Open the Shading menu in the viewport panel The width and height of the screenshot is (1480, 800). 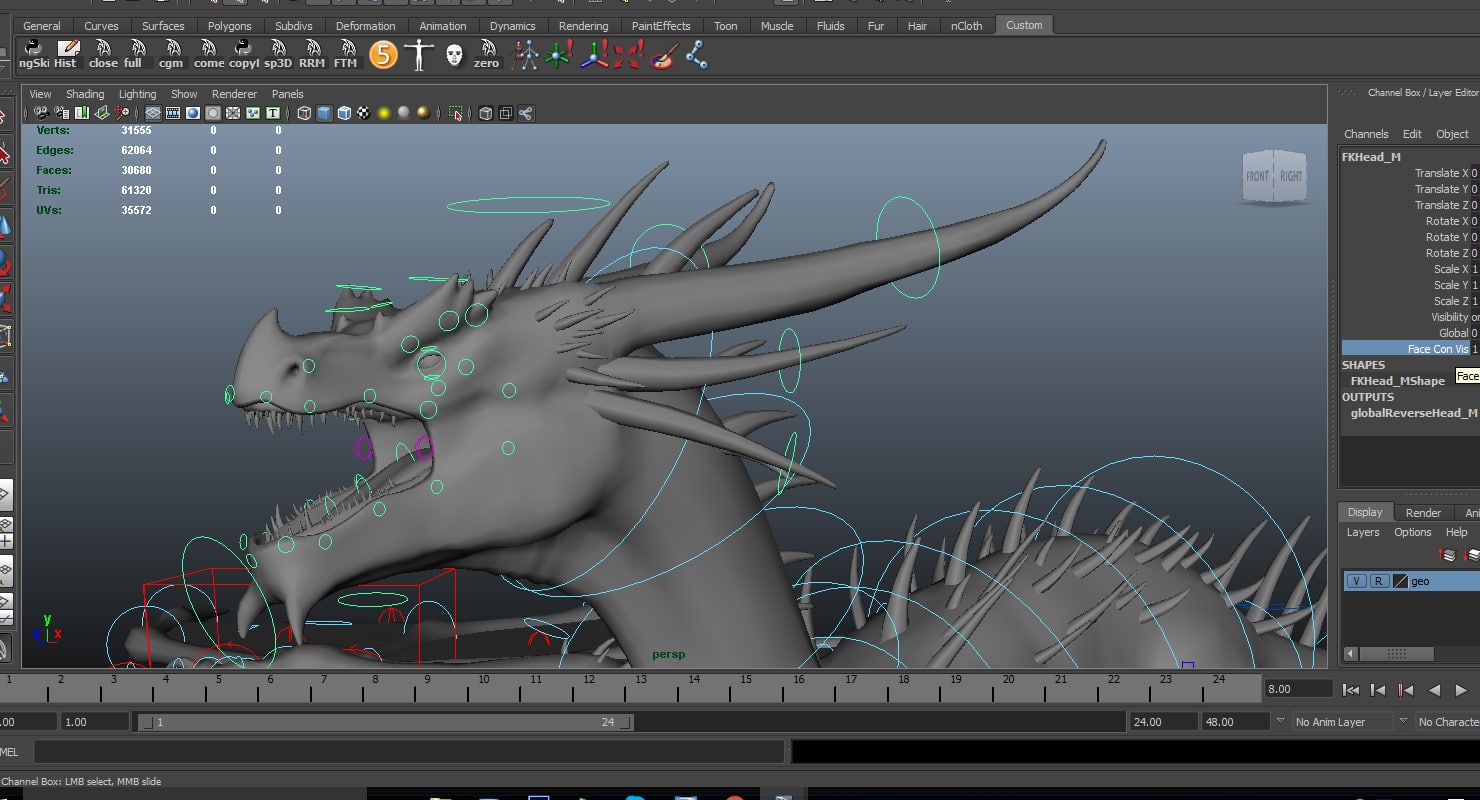[85, 94]
